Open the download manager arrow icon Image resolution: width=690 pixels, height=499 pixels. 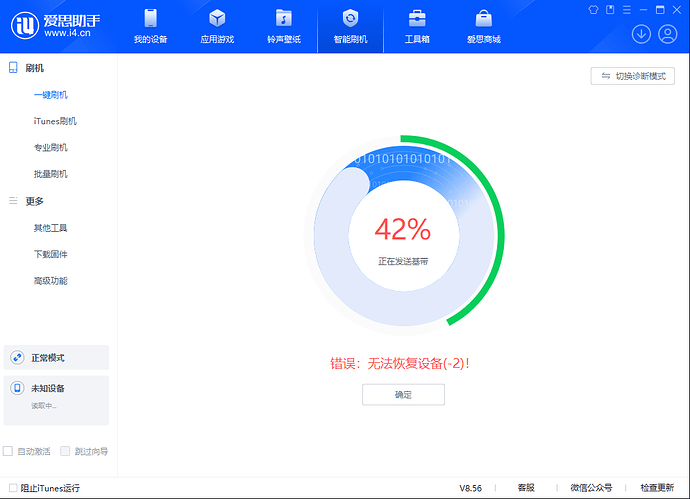[x=641, y=34]
